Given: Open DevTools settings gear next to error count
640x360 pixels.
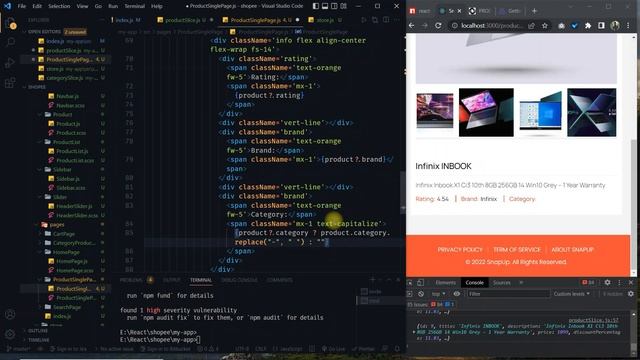Looking at the screenshot, I should (607, 282).
